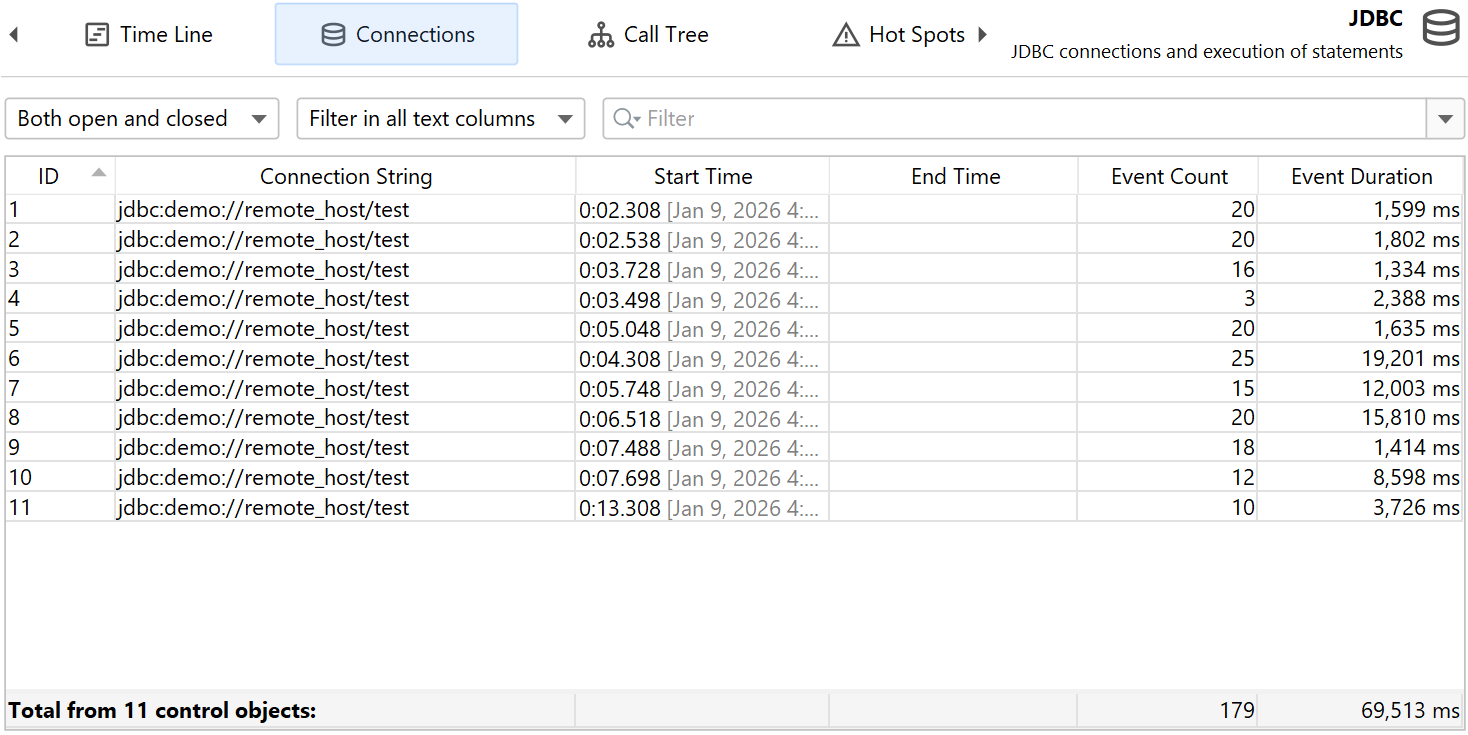This screenshot has height=735, width=1468.
Task: Click the Connections database icon
Action: (333, 35)
